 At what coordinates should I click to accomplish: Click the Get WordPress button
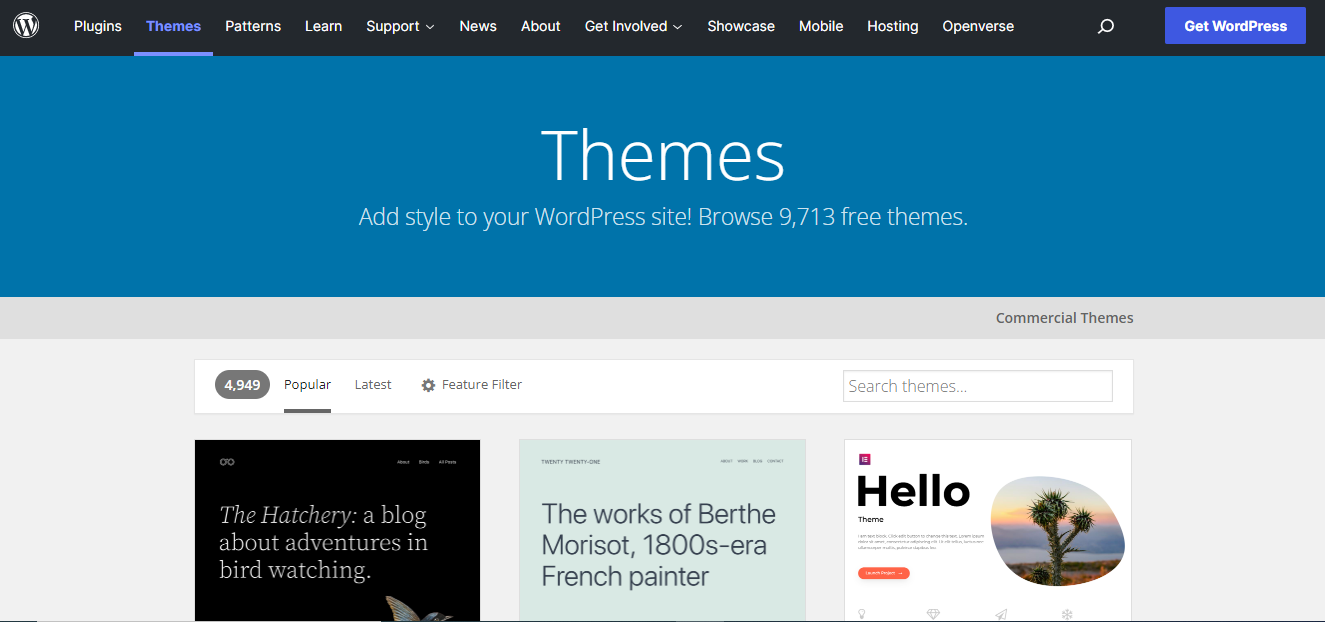point(1235,26)
